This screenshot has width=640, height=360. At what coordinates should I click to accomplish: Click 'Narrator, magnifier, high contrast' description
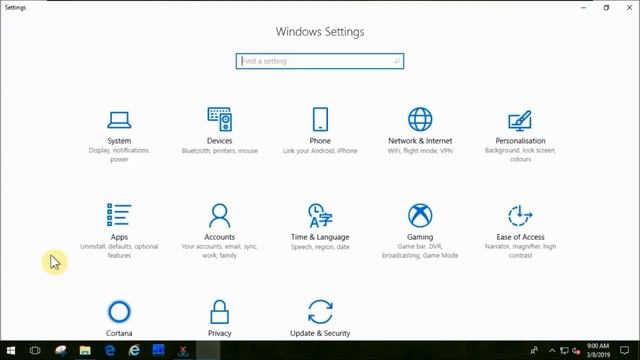pos(520,251)
